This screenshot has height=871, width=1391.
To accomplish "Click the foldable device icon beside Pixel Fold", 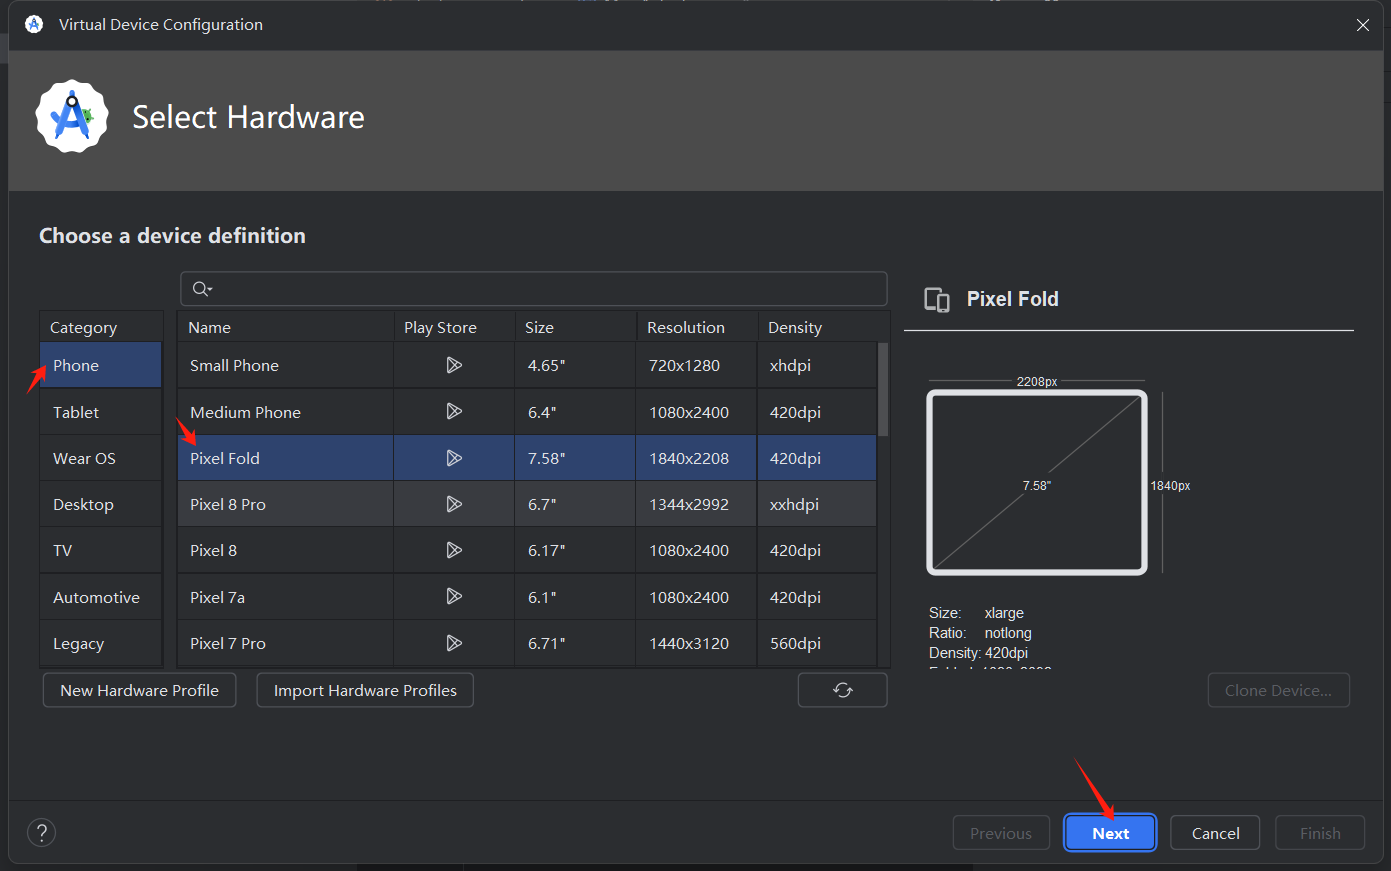I will (937, 300).
